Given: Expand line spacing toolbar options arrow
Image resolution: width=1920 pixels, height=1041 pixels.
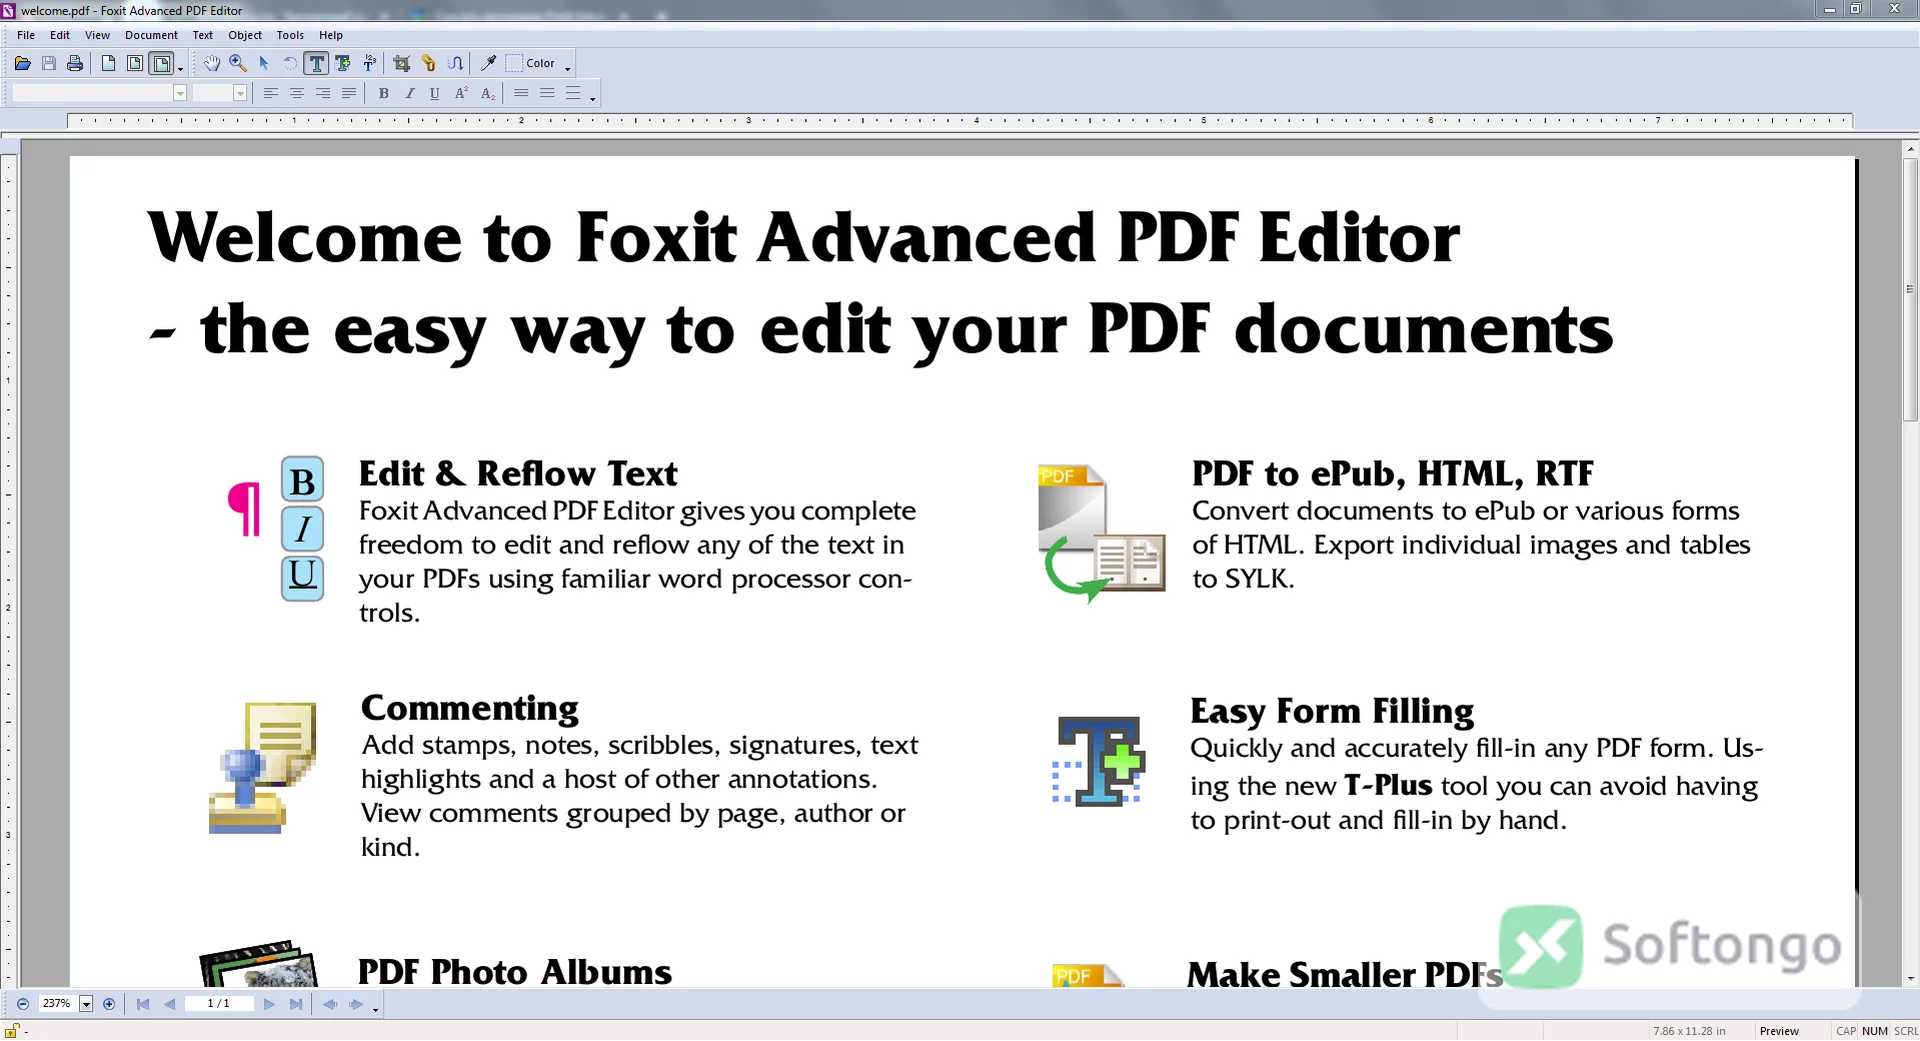Looking at the screenshot, I should 593,97.
